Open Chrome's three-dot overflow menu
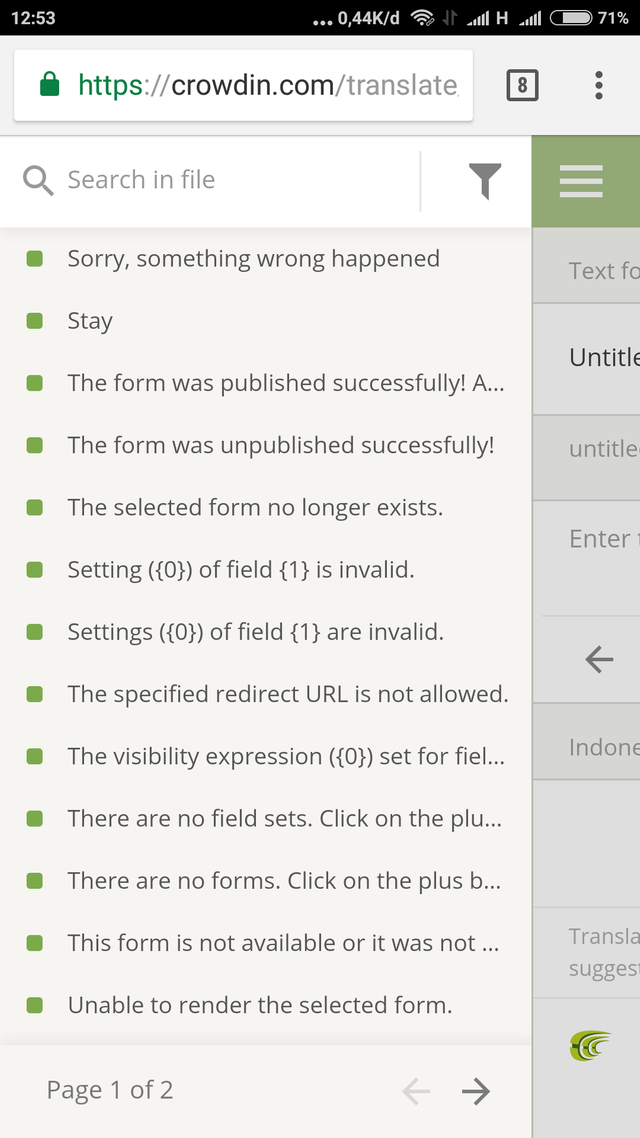Image resolution: width=640 pixels, height=1138 pixels. (x=598, y=85)
